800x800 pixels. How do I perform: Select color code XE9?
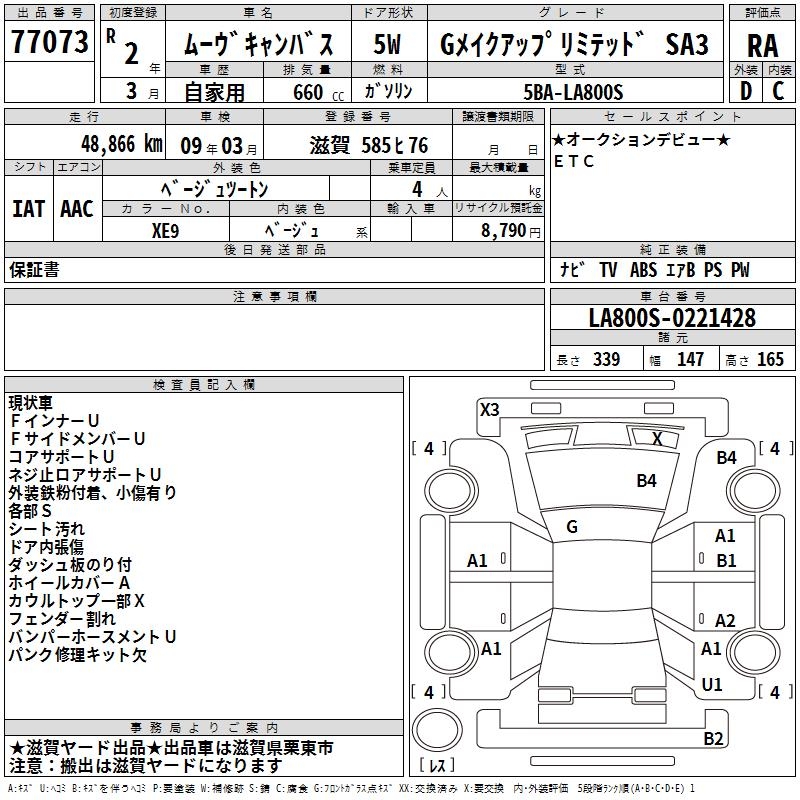(166, 229)
